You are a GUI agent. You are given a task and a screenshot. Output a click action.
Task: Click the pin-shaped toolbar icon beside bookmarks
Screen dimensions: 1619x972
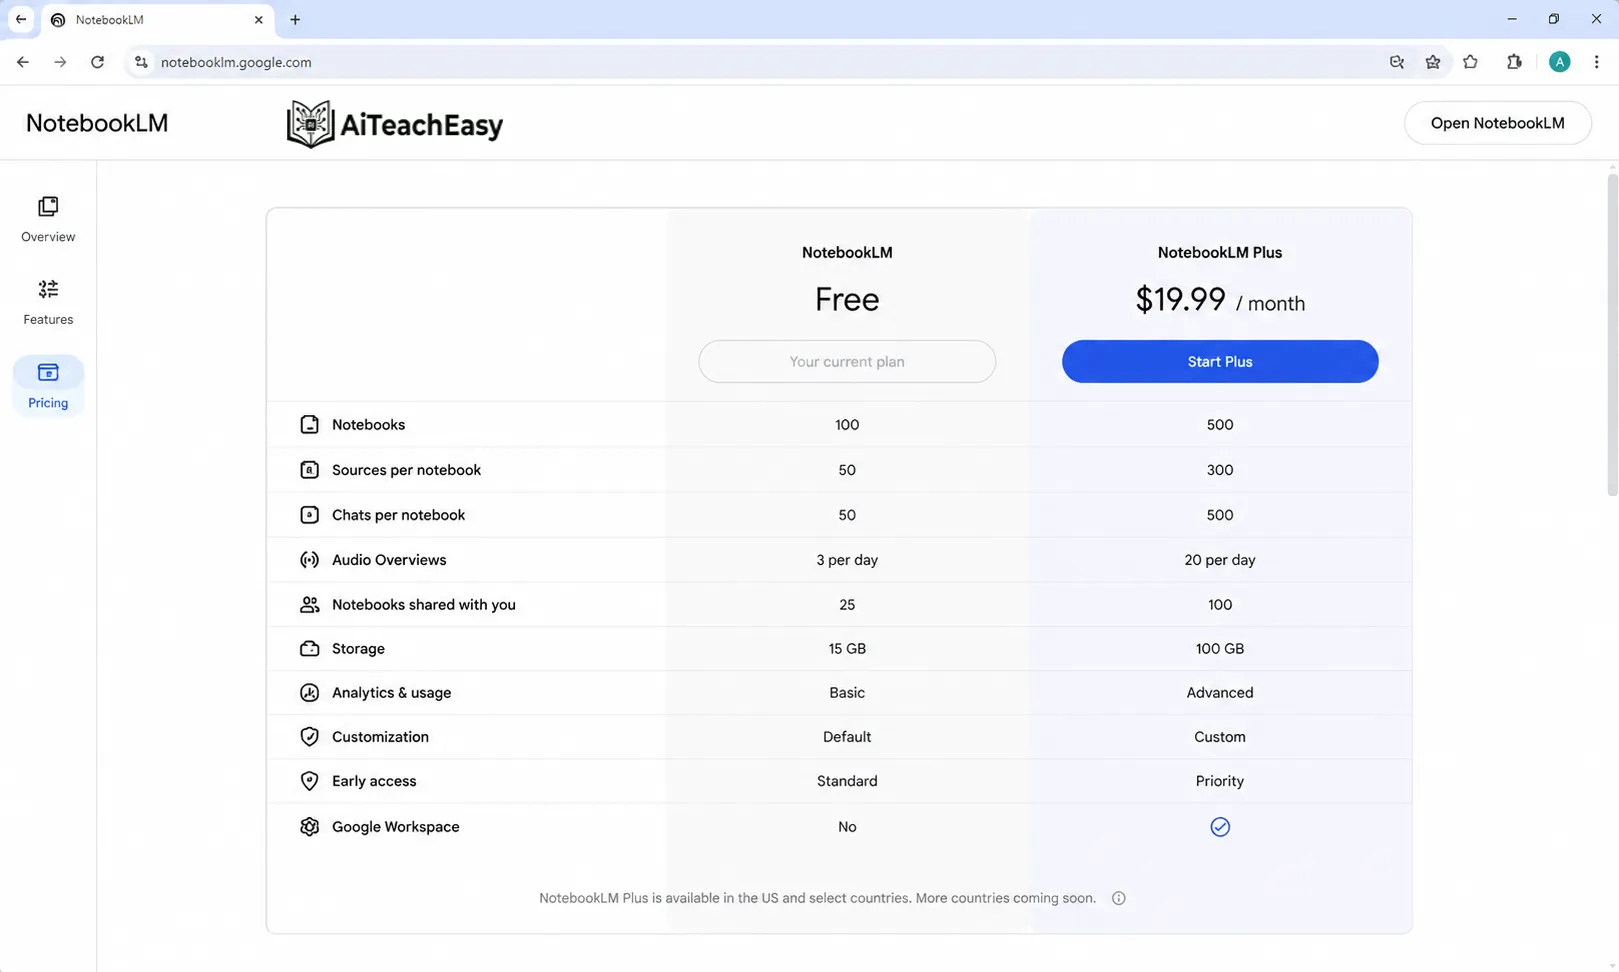(1470, 62)
